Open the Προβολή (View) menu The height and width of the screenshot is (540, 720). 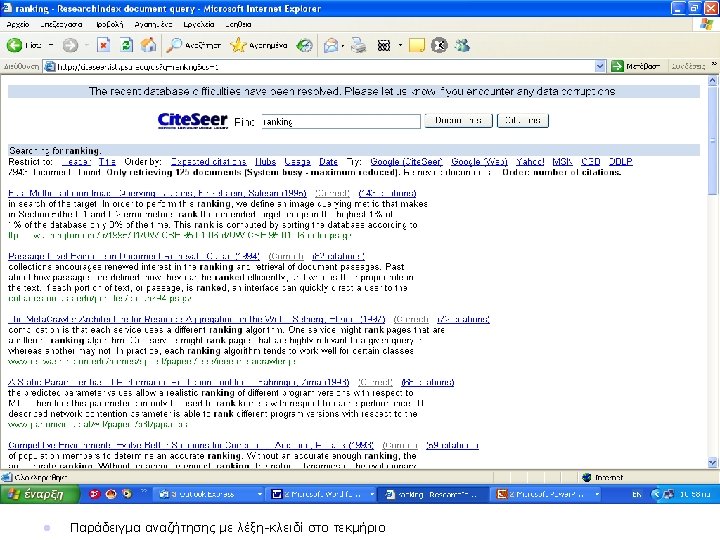click(x=110, y=24)
